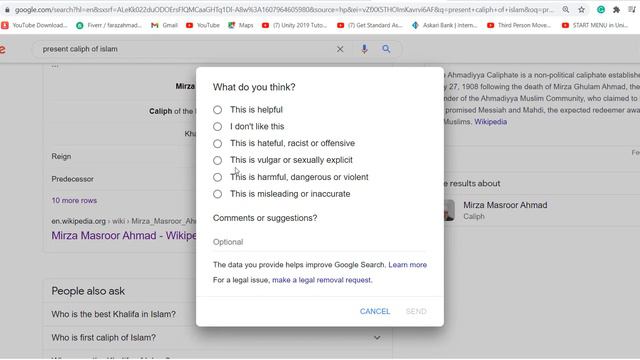Bookmark this page with star icon

[582, 9]
